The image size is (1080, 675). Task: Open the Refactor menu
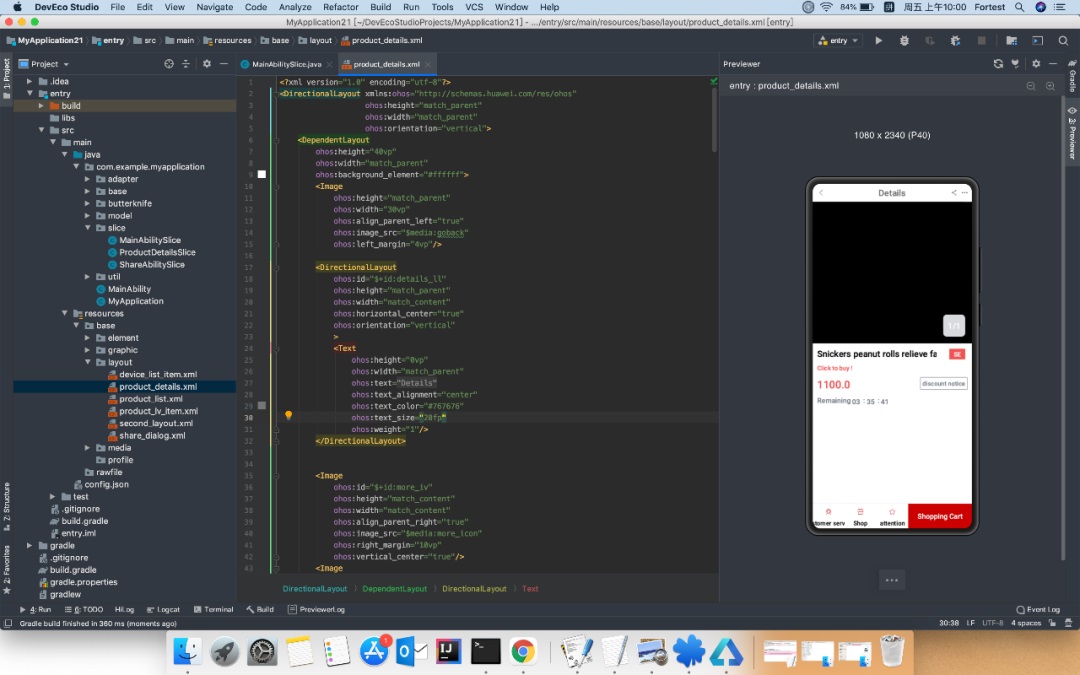(x=340, y=7)
